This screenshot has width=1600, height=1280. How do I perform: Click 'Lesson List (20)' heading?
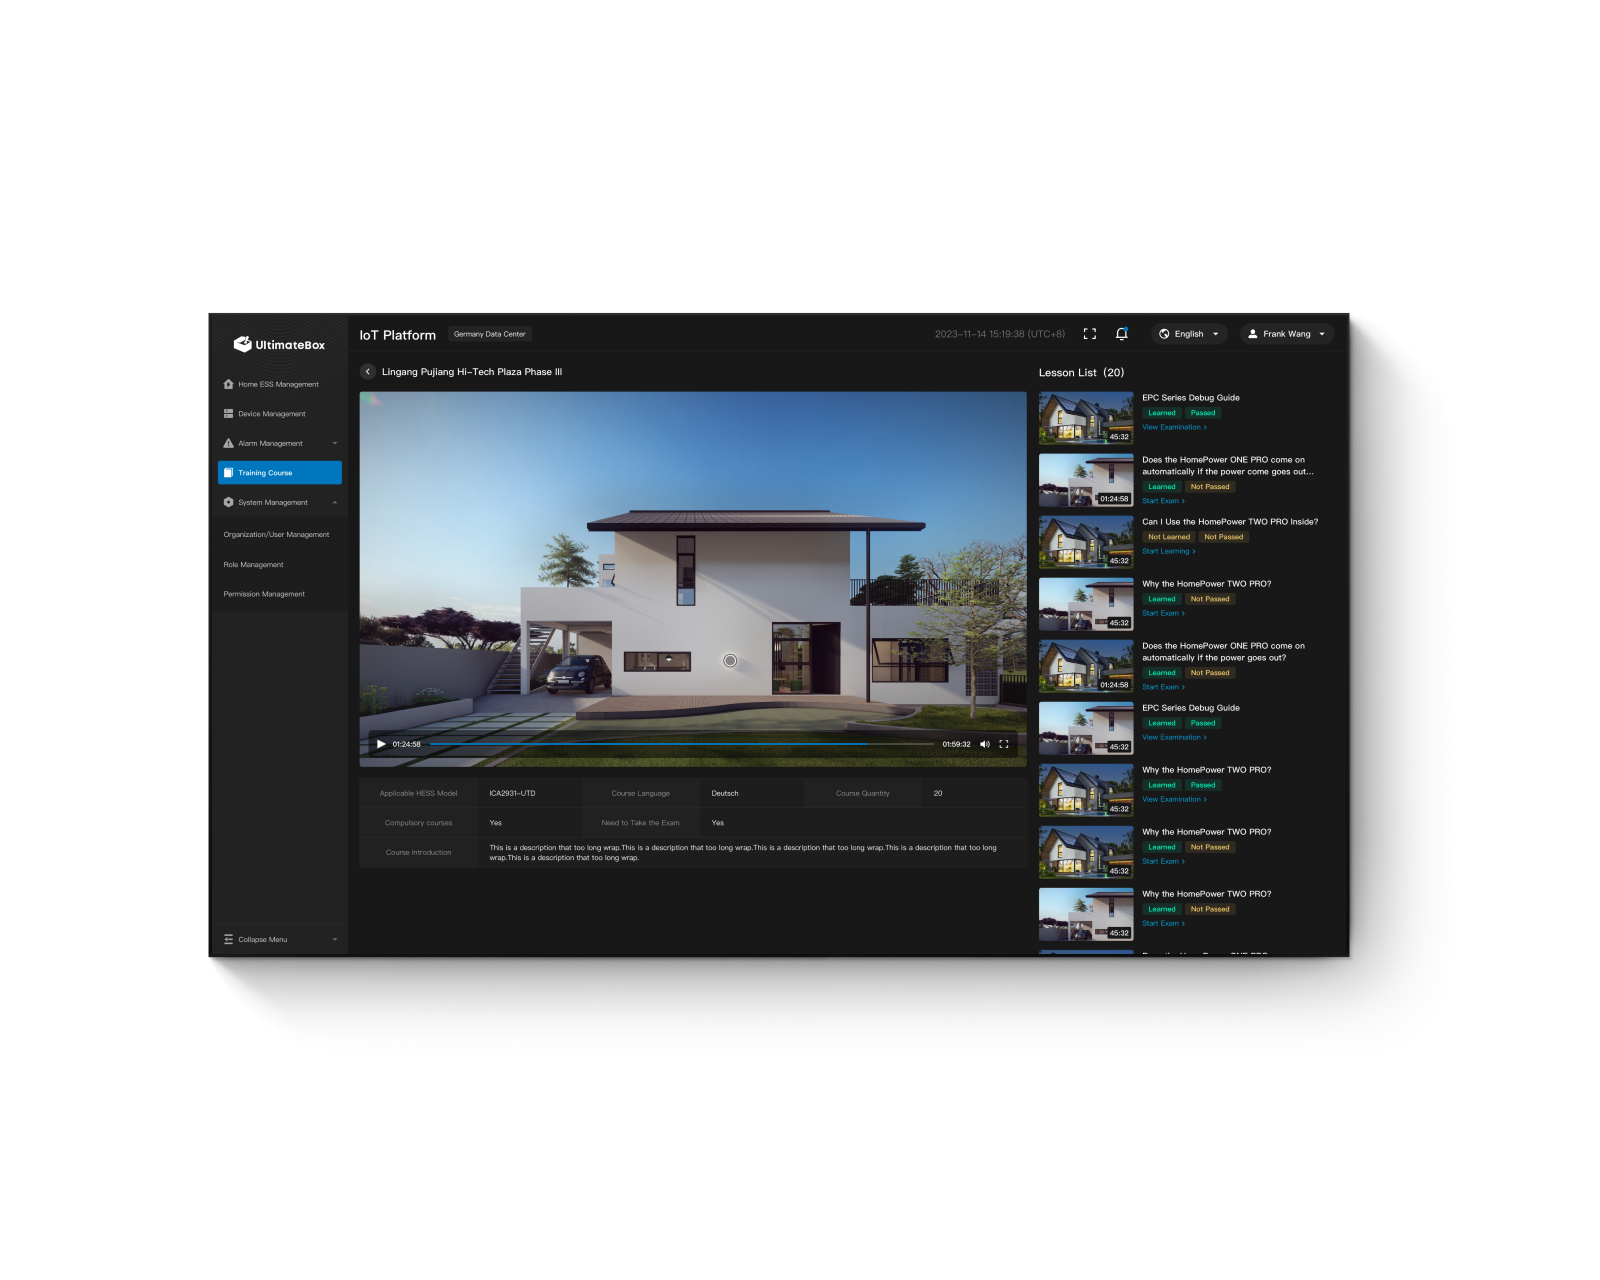(x=1081, y=373)
